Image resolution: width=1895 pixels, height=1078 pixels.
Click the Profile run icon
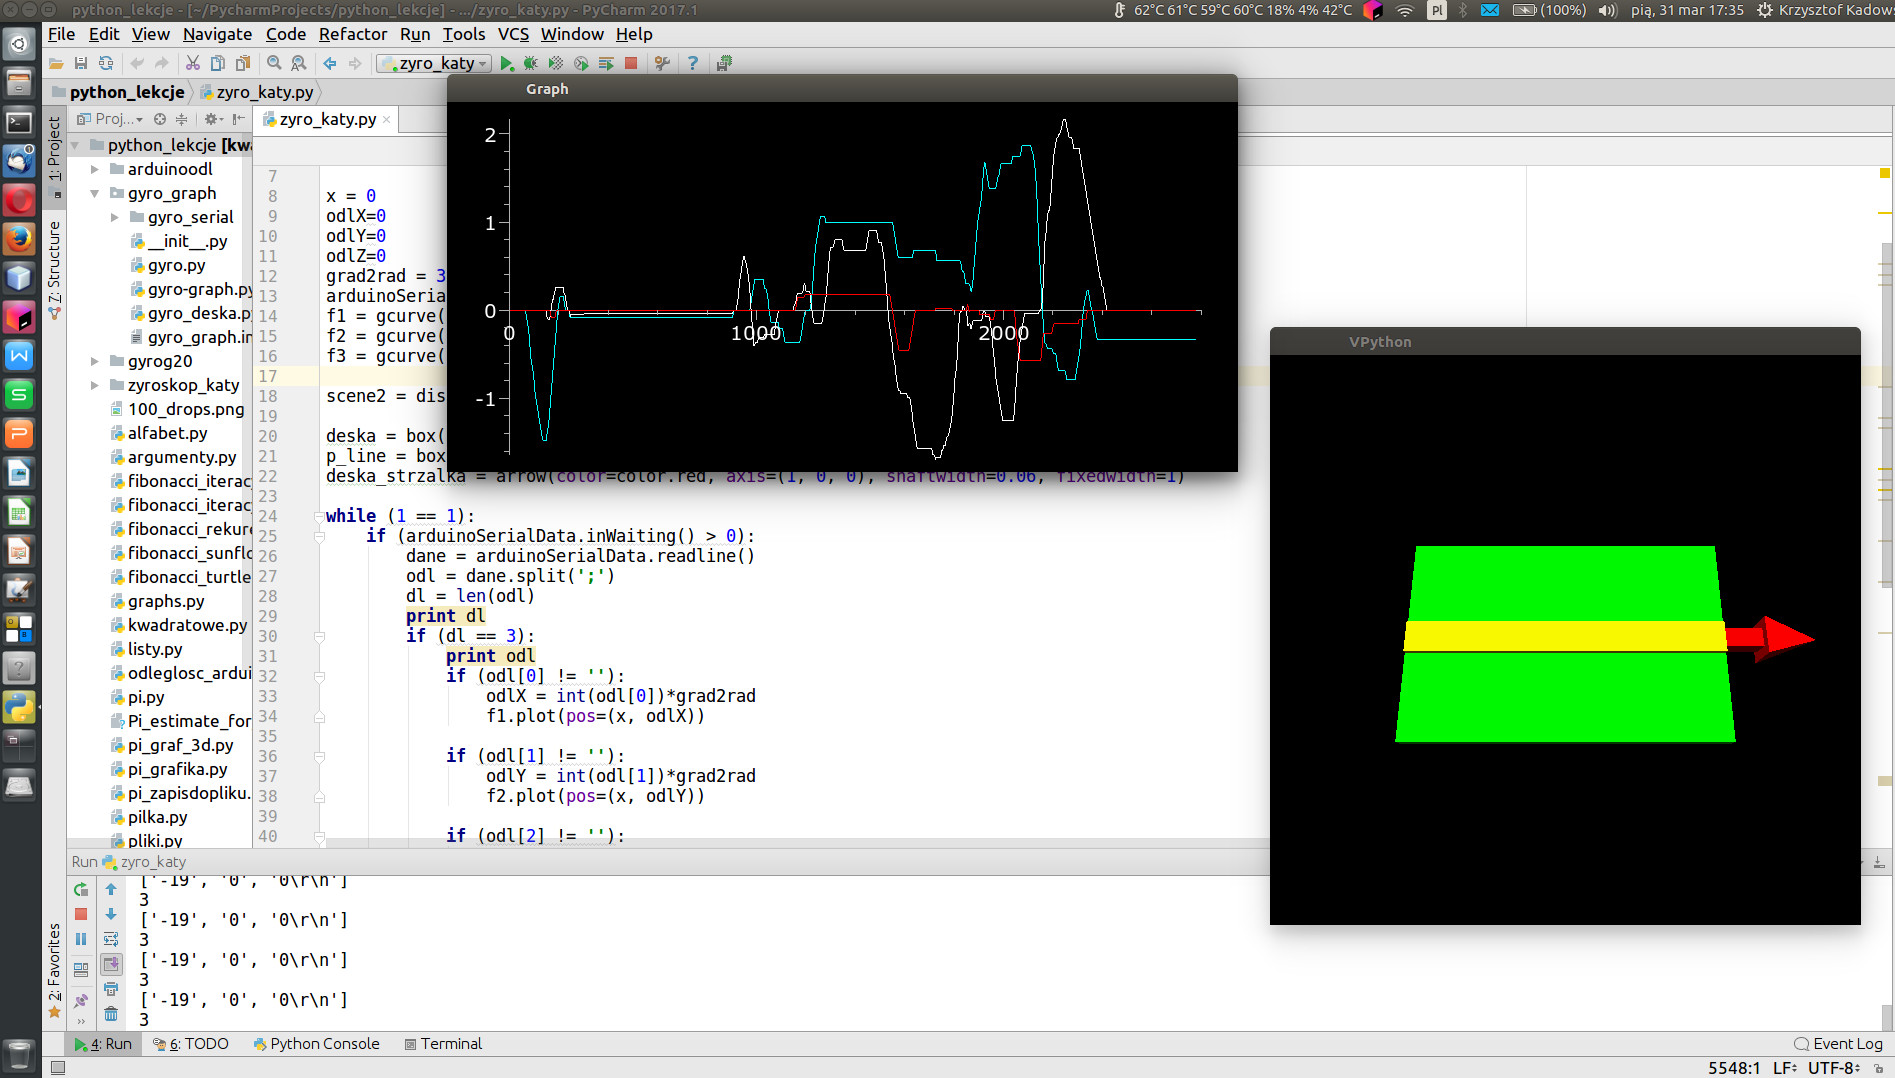point(581,63)
